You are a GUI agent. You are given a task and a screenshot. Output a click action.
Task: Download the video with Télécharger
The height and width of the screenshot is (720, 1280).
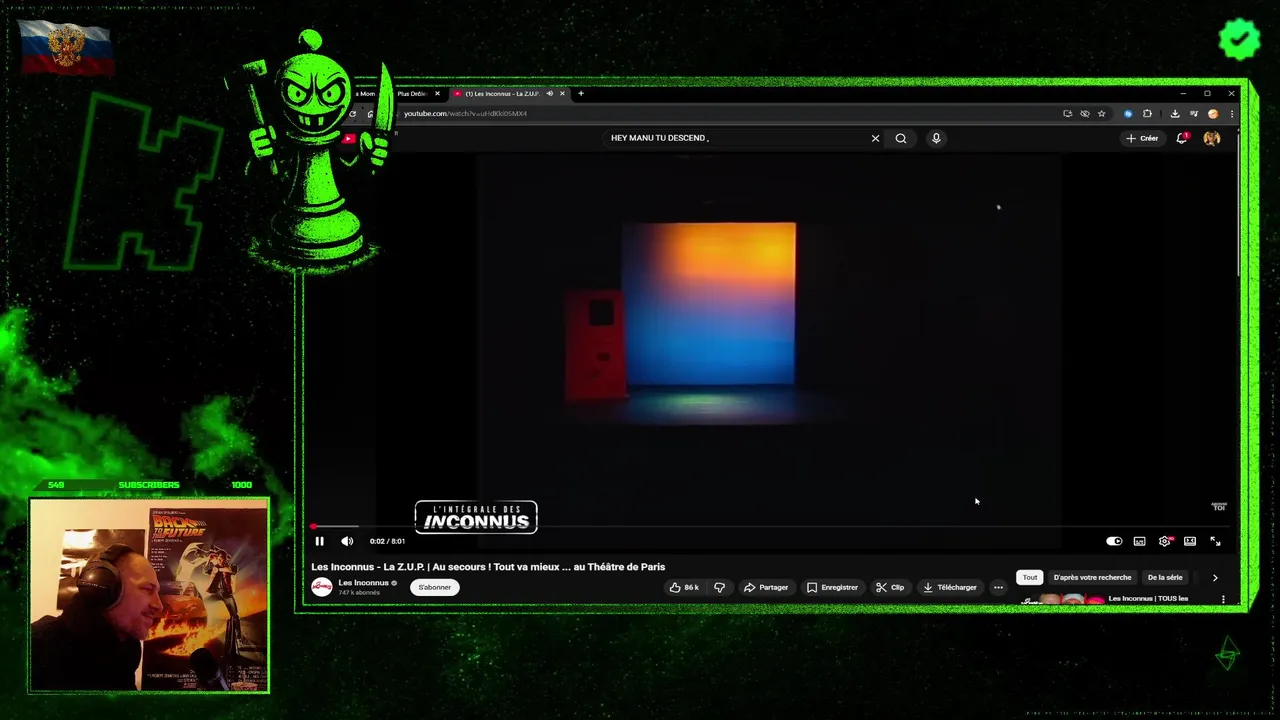point(950,587)
